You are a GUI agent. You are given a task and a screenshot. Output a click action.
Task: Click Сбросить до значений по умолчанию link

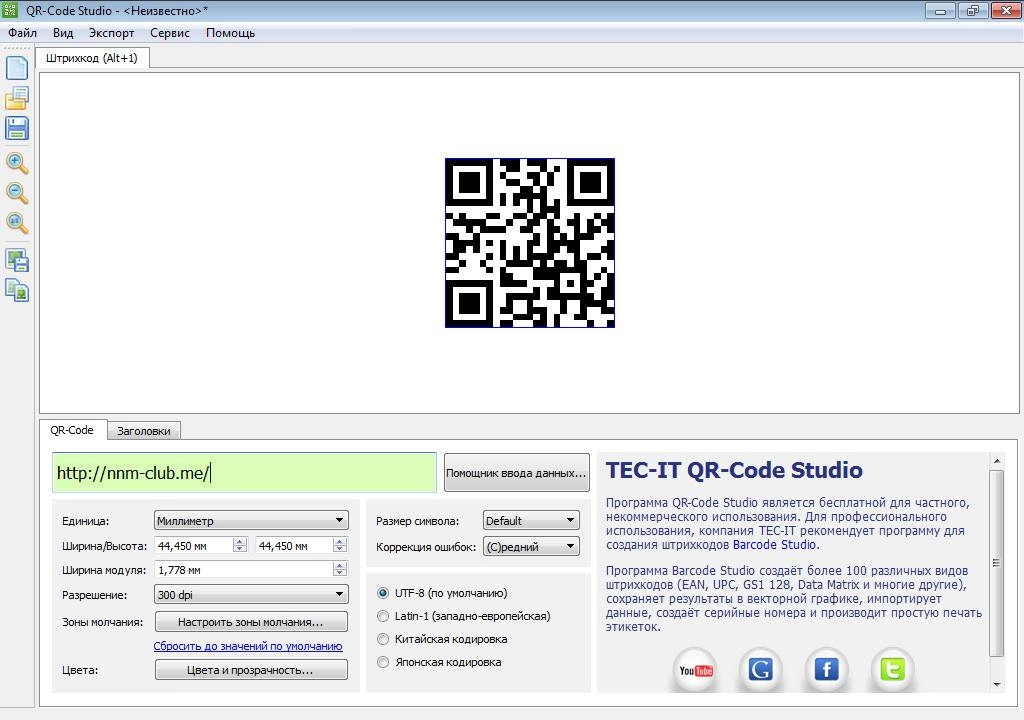248,646
